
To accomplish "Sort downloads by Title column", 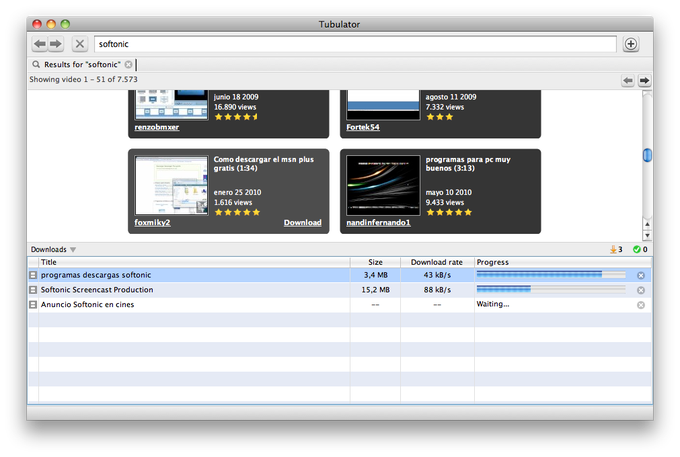I will tap(194, 262).
